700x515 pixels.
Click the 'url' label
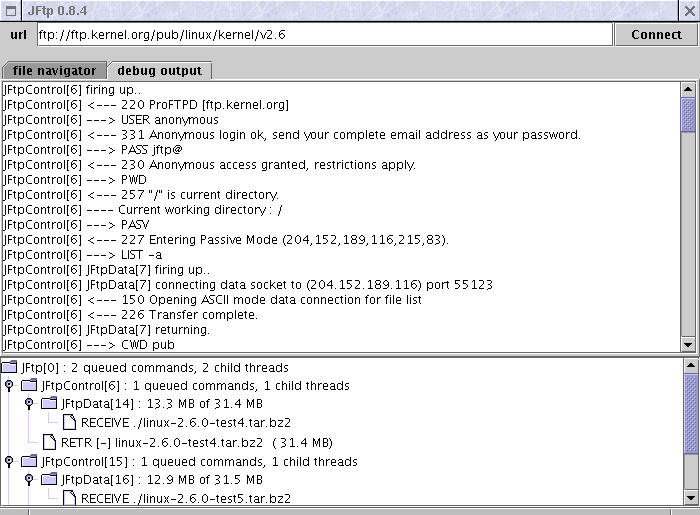point(18,35)
